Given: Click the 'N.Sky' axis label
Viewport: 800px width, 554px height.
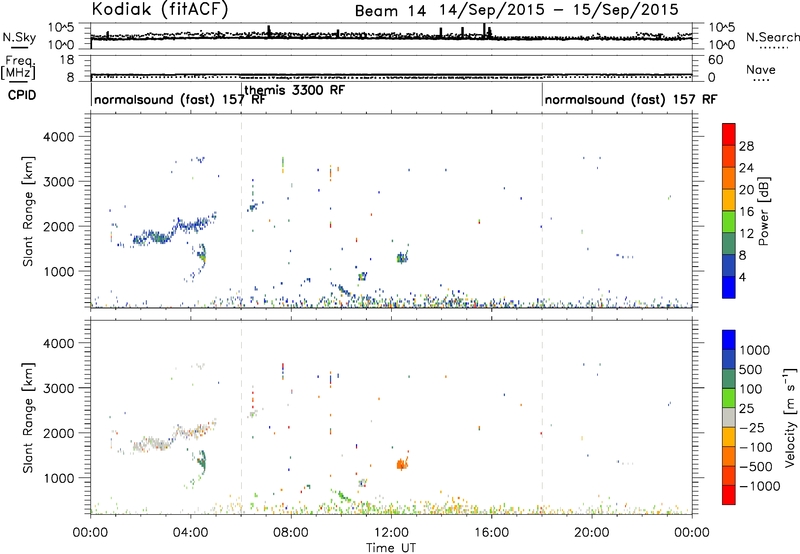Looking at the screenshot, I should (x=19, y=37).
